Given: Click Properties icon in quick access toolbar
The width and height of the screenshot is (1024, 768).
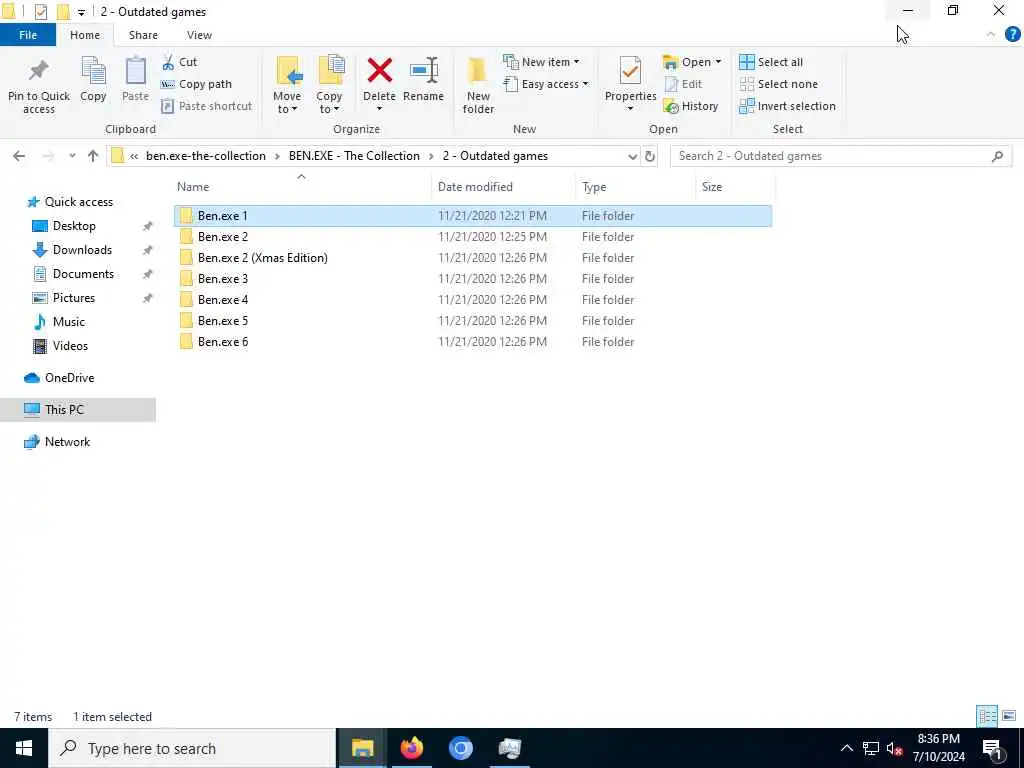Looking at the screenshot, I should [x=40, y=11].
